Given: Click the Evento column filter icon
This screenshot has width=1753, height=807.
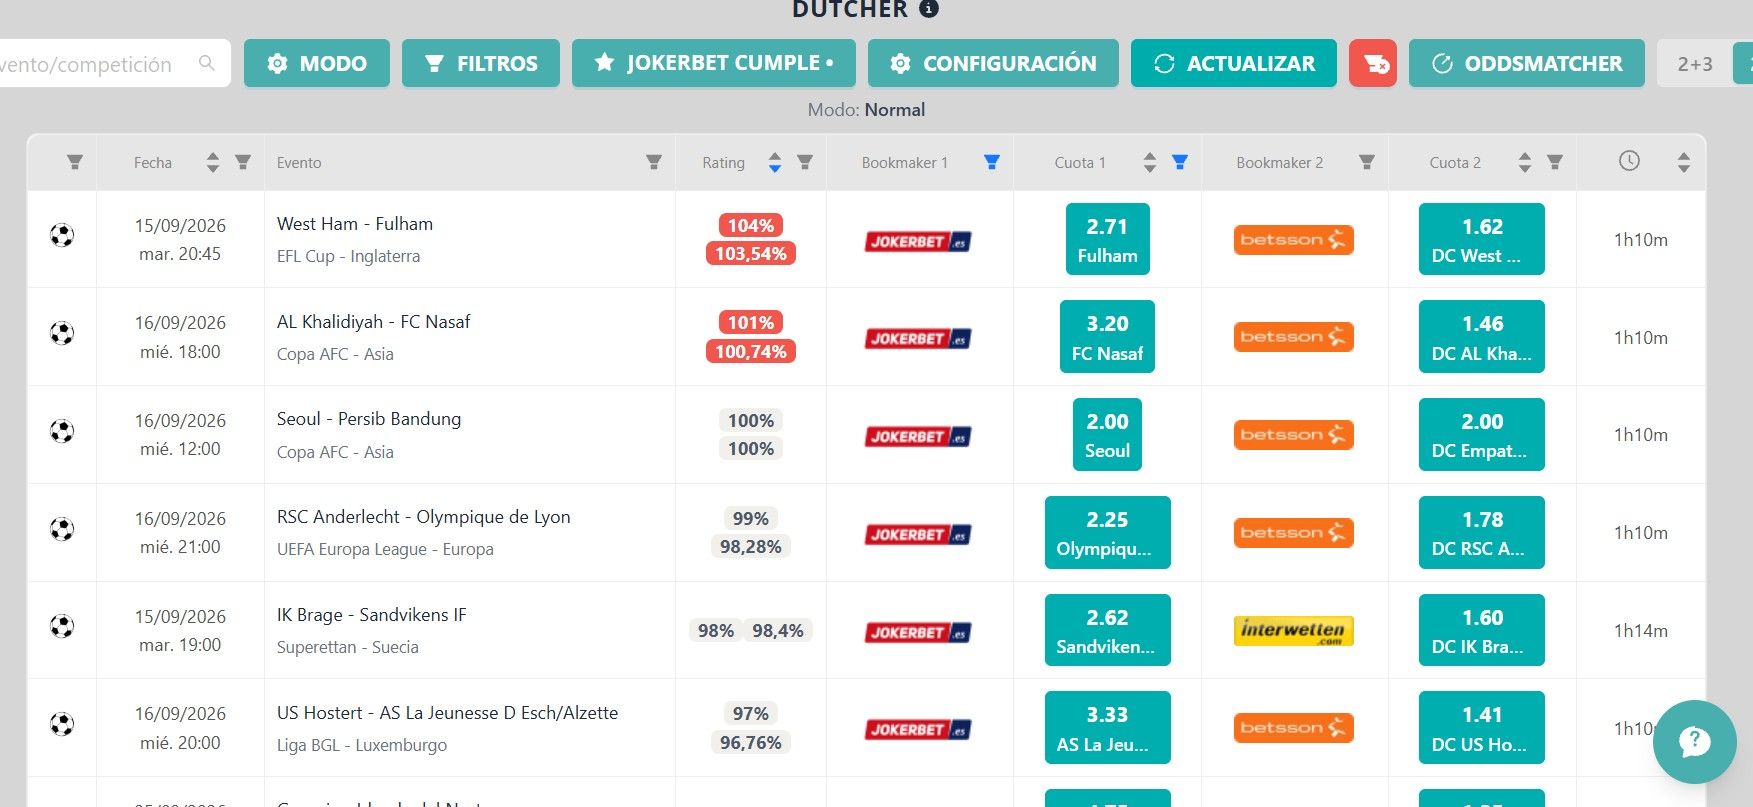Looking at the screenshot, I should [654, 162].
